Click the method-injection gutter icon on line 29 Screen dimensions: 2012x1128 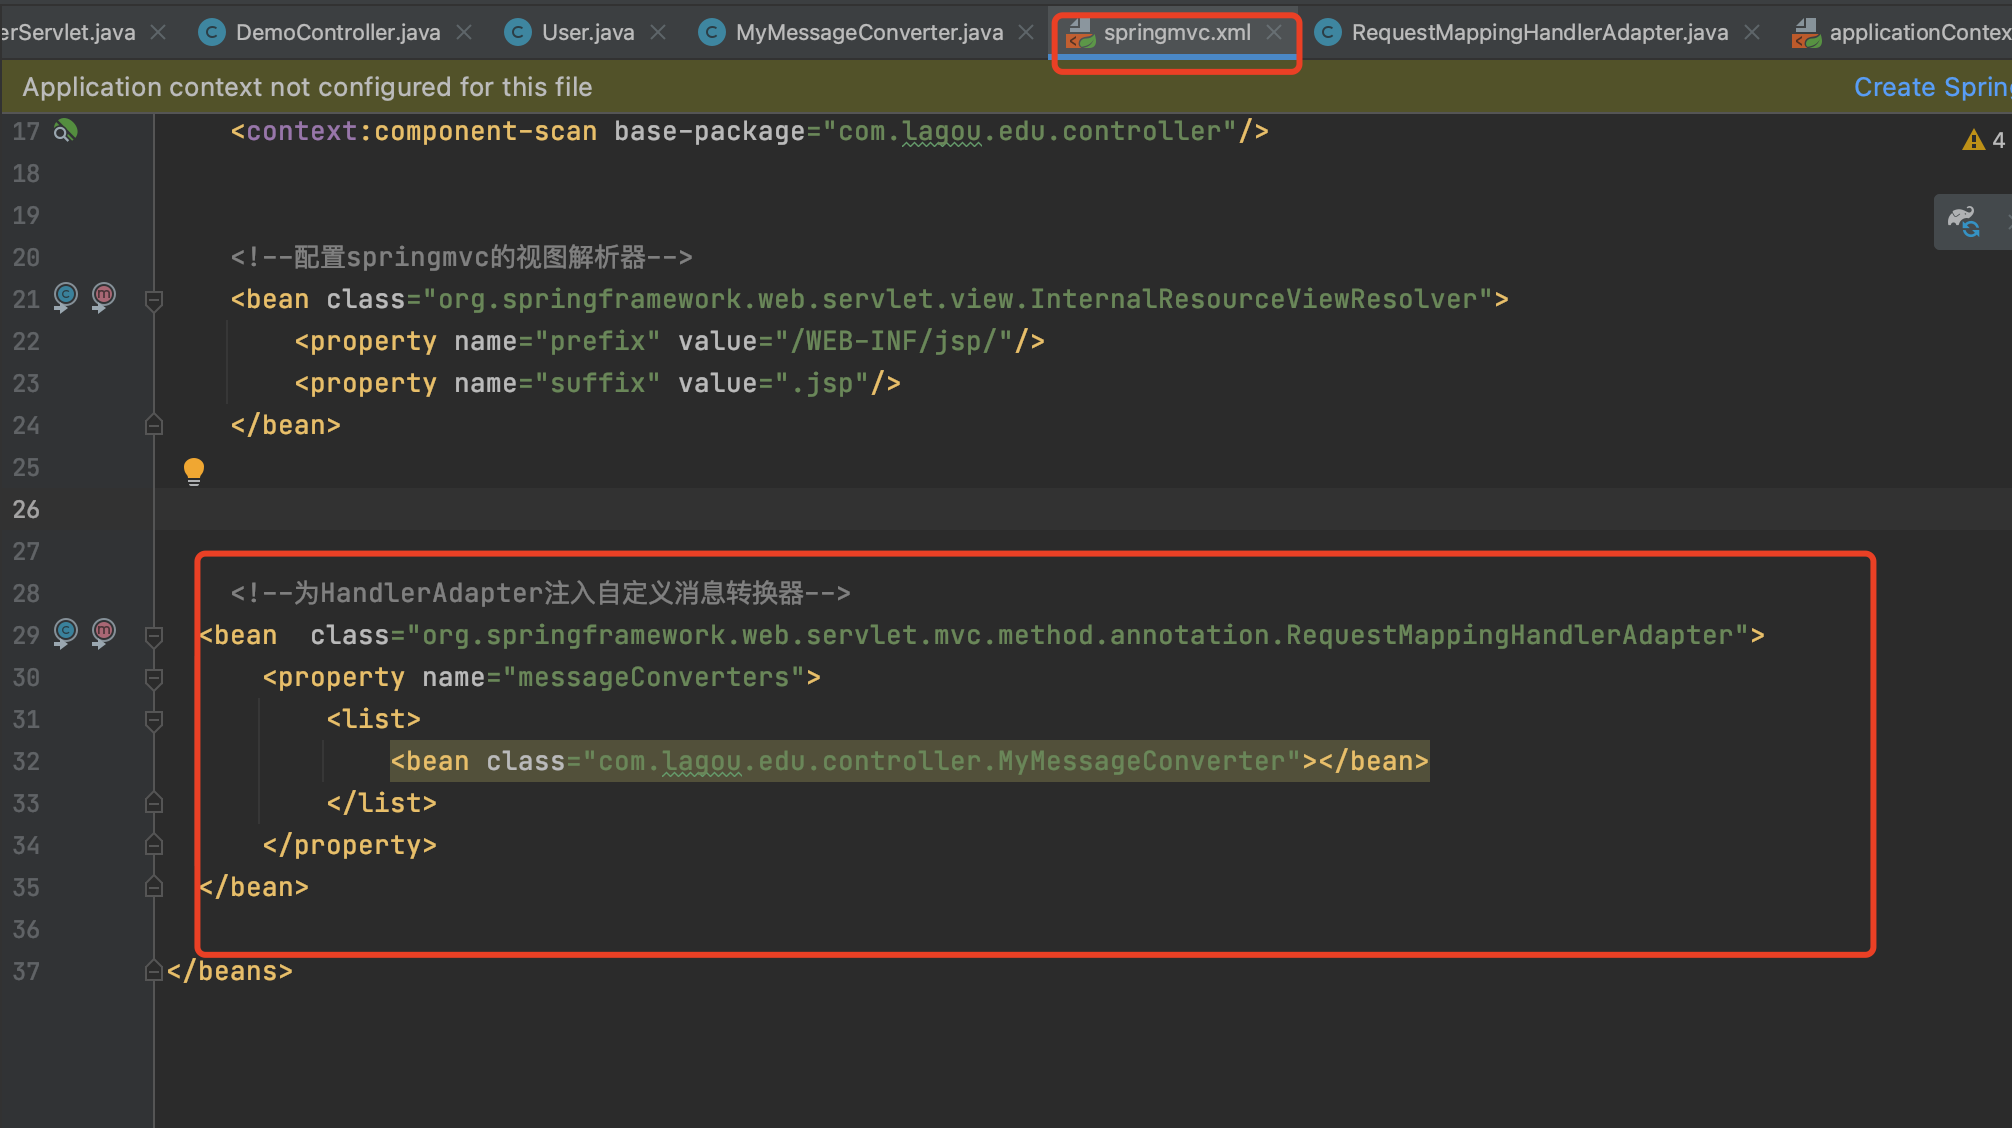pos(103,633)
